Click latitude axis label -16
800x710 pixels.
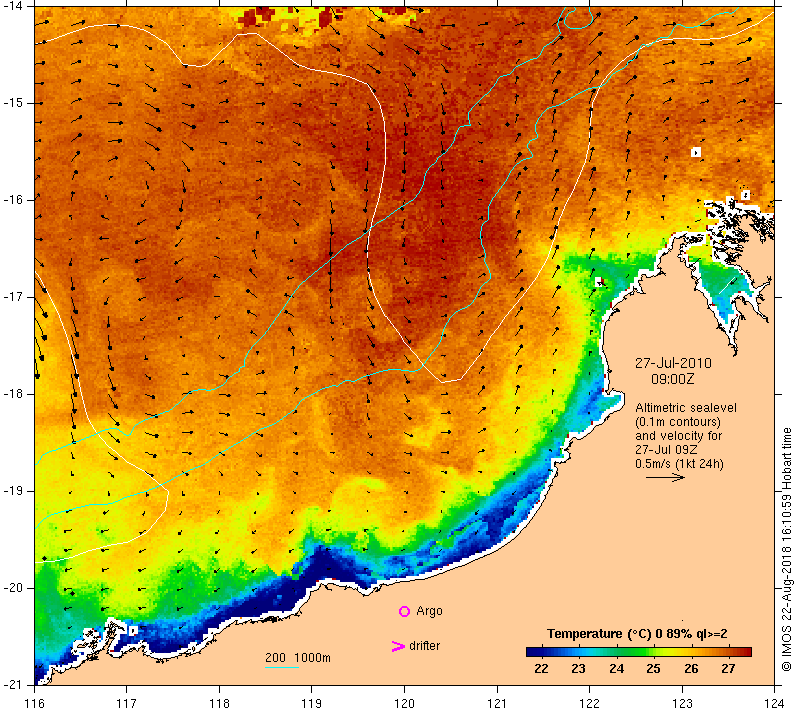pos(12,200)
